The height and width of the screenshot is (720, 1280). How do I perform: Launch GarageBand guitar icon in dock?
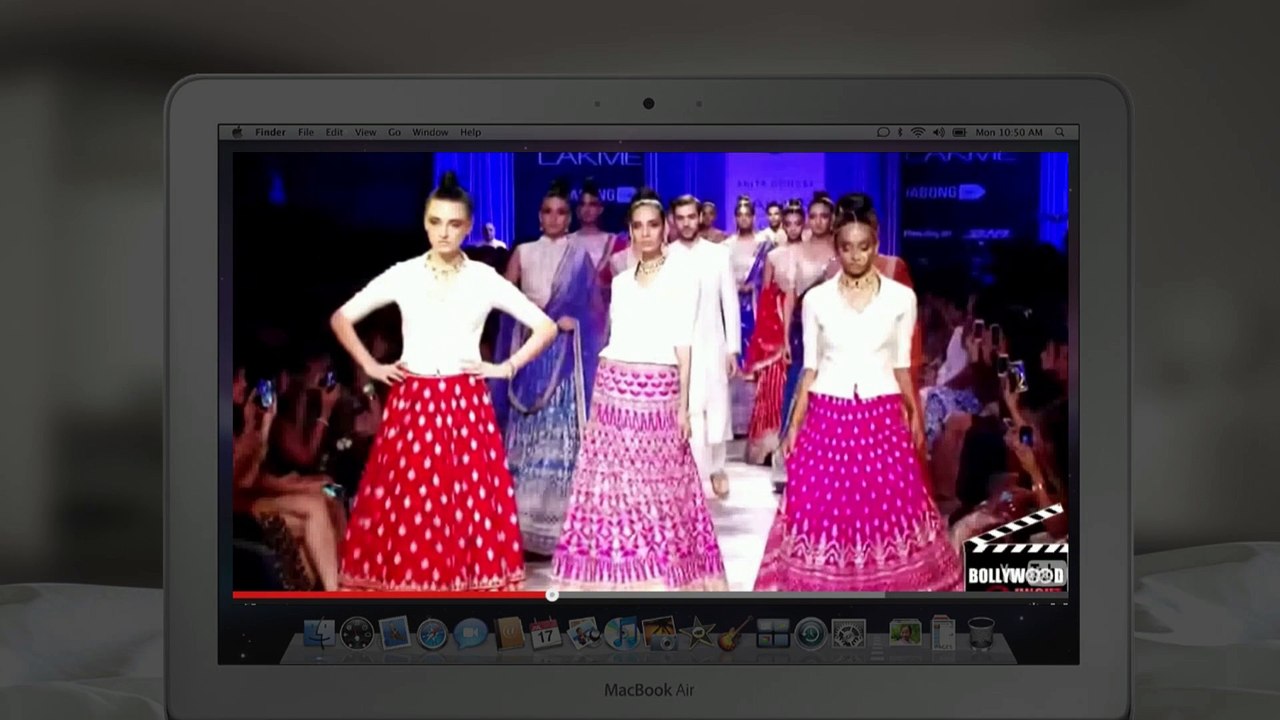tap(734, 633)
